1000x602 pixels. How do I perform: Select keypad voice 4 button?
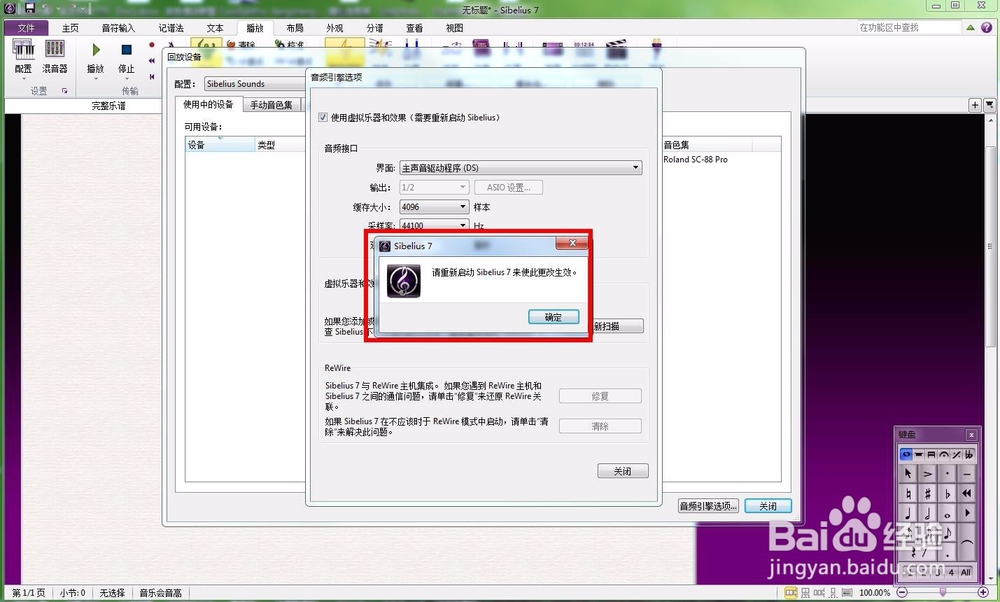pos(952,573)
